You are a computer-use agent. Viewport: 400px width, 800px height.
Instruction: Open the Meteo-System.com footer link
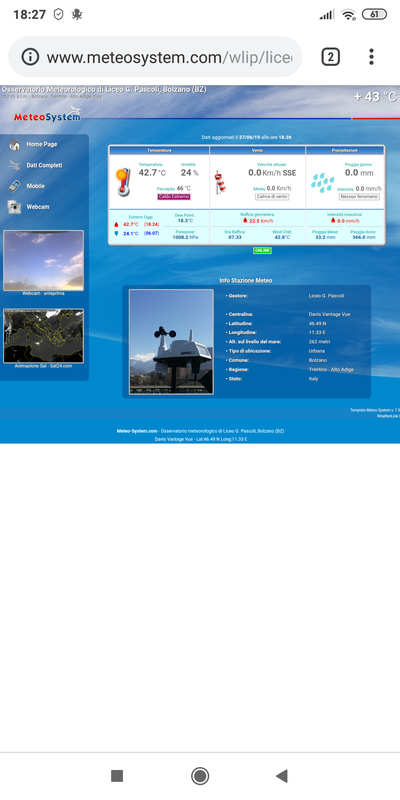coord(137,431)
